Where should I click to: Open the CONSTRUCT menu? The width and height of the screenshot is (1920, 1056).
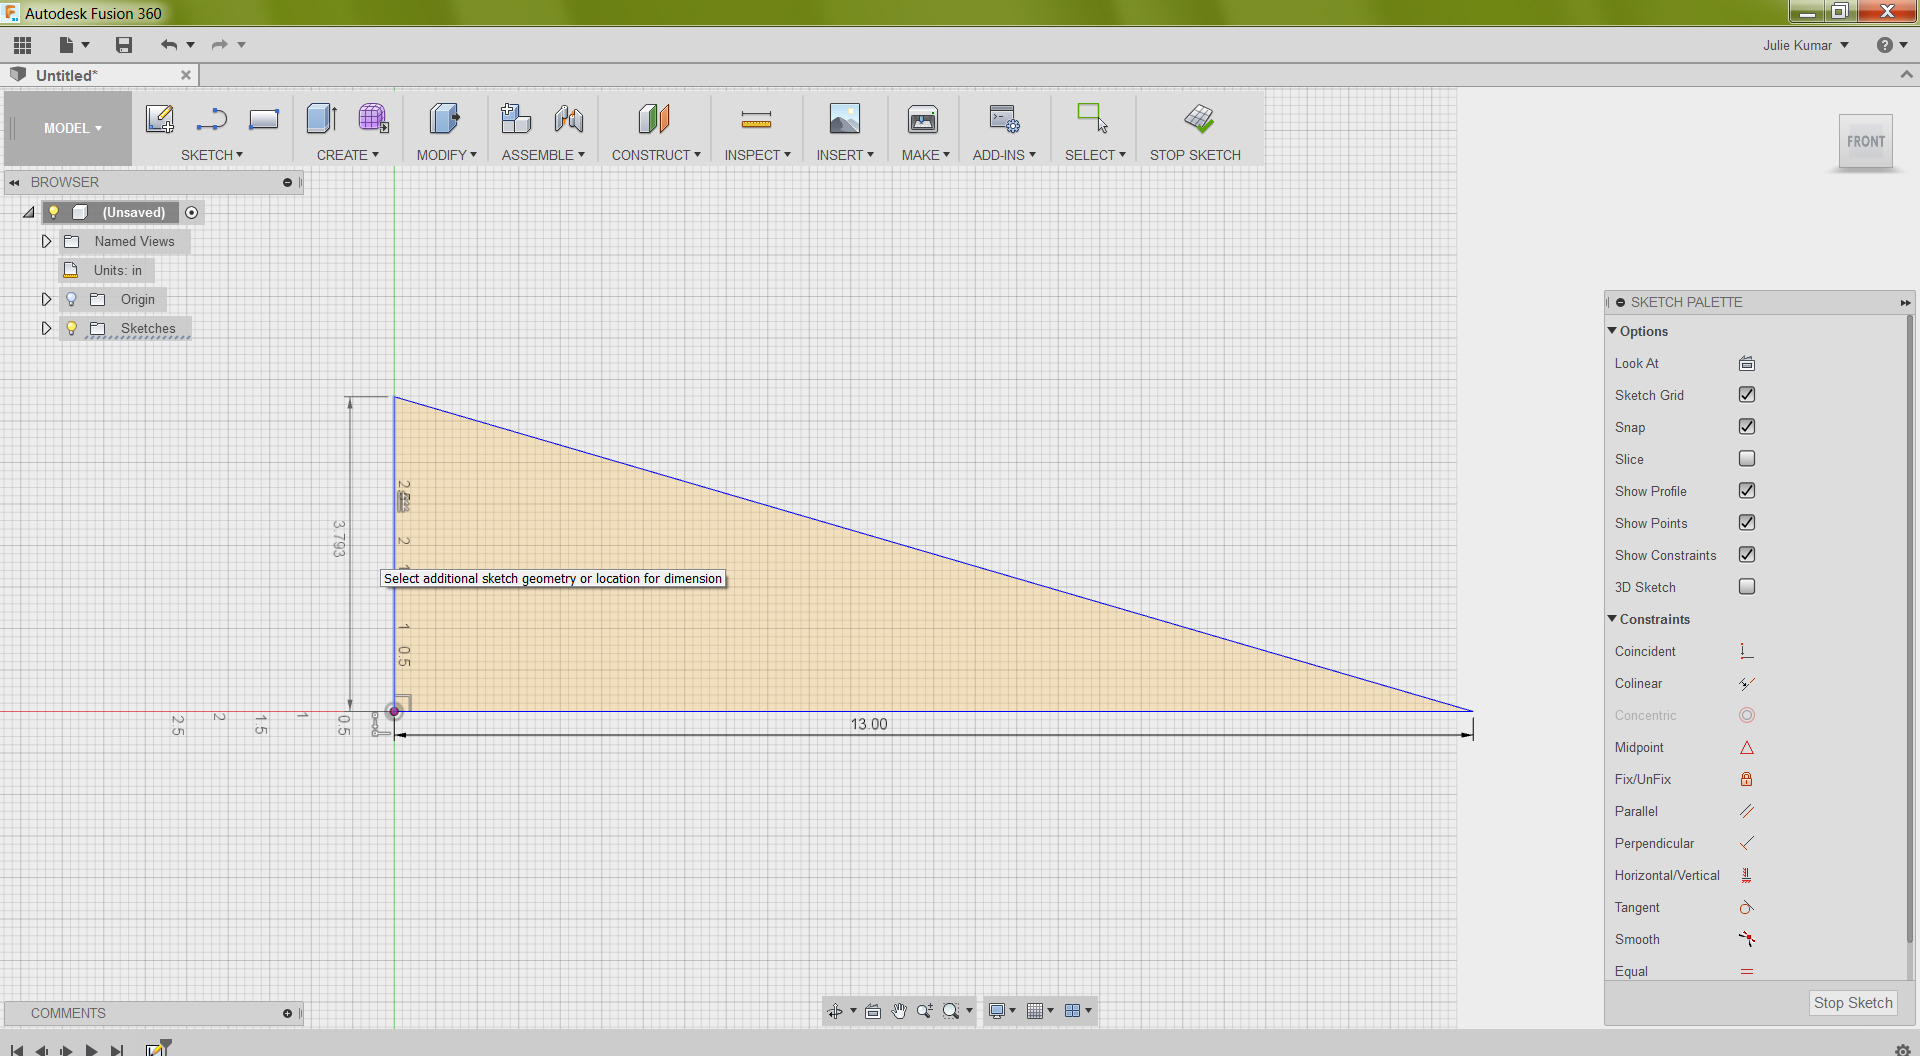(656, 155)
